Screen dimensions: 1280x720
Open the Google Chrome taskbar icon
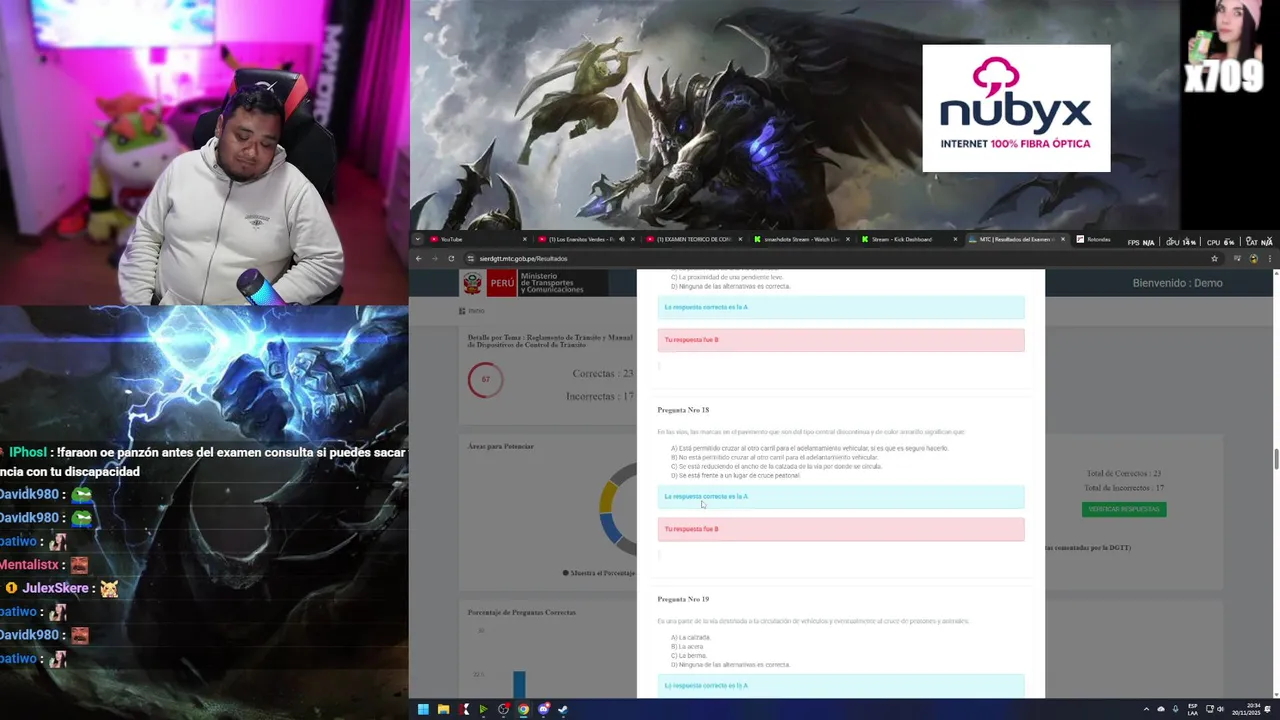(523, 709)
